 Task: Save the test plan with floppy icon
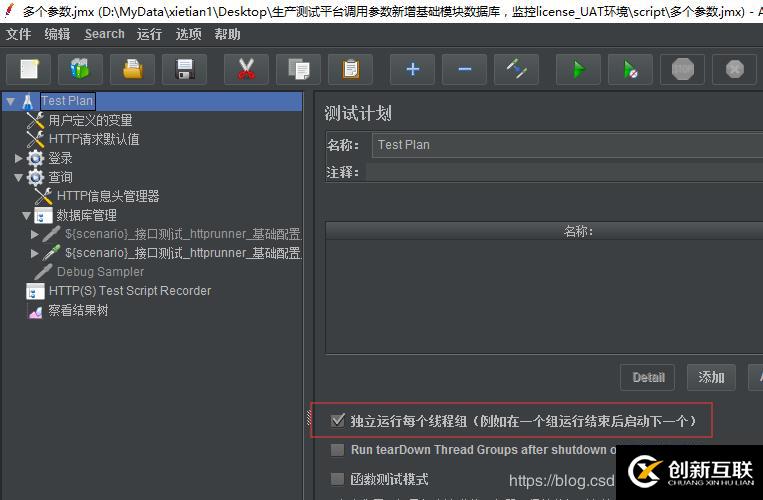pyautogui.click(x=184, y=69)
